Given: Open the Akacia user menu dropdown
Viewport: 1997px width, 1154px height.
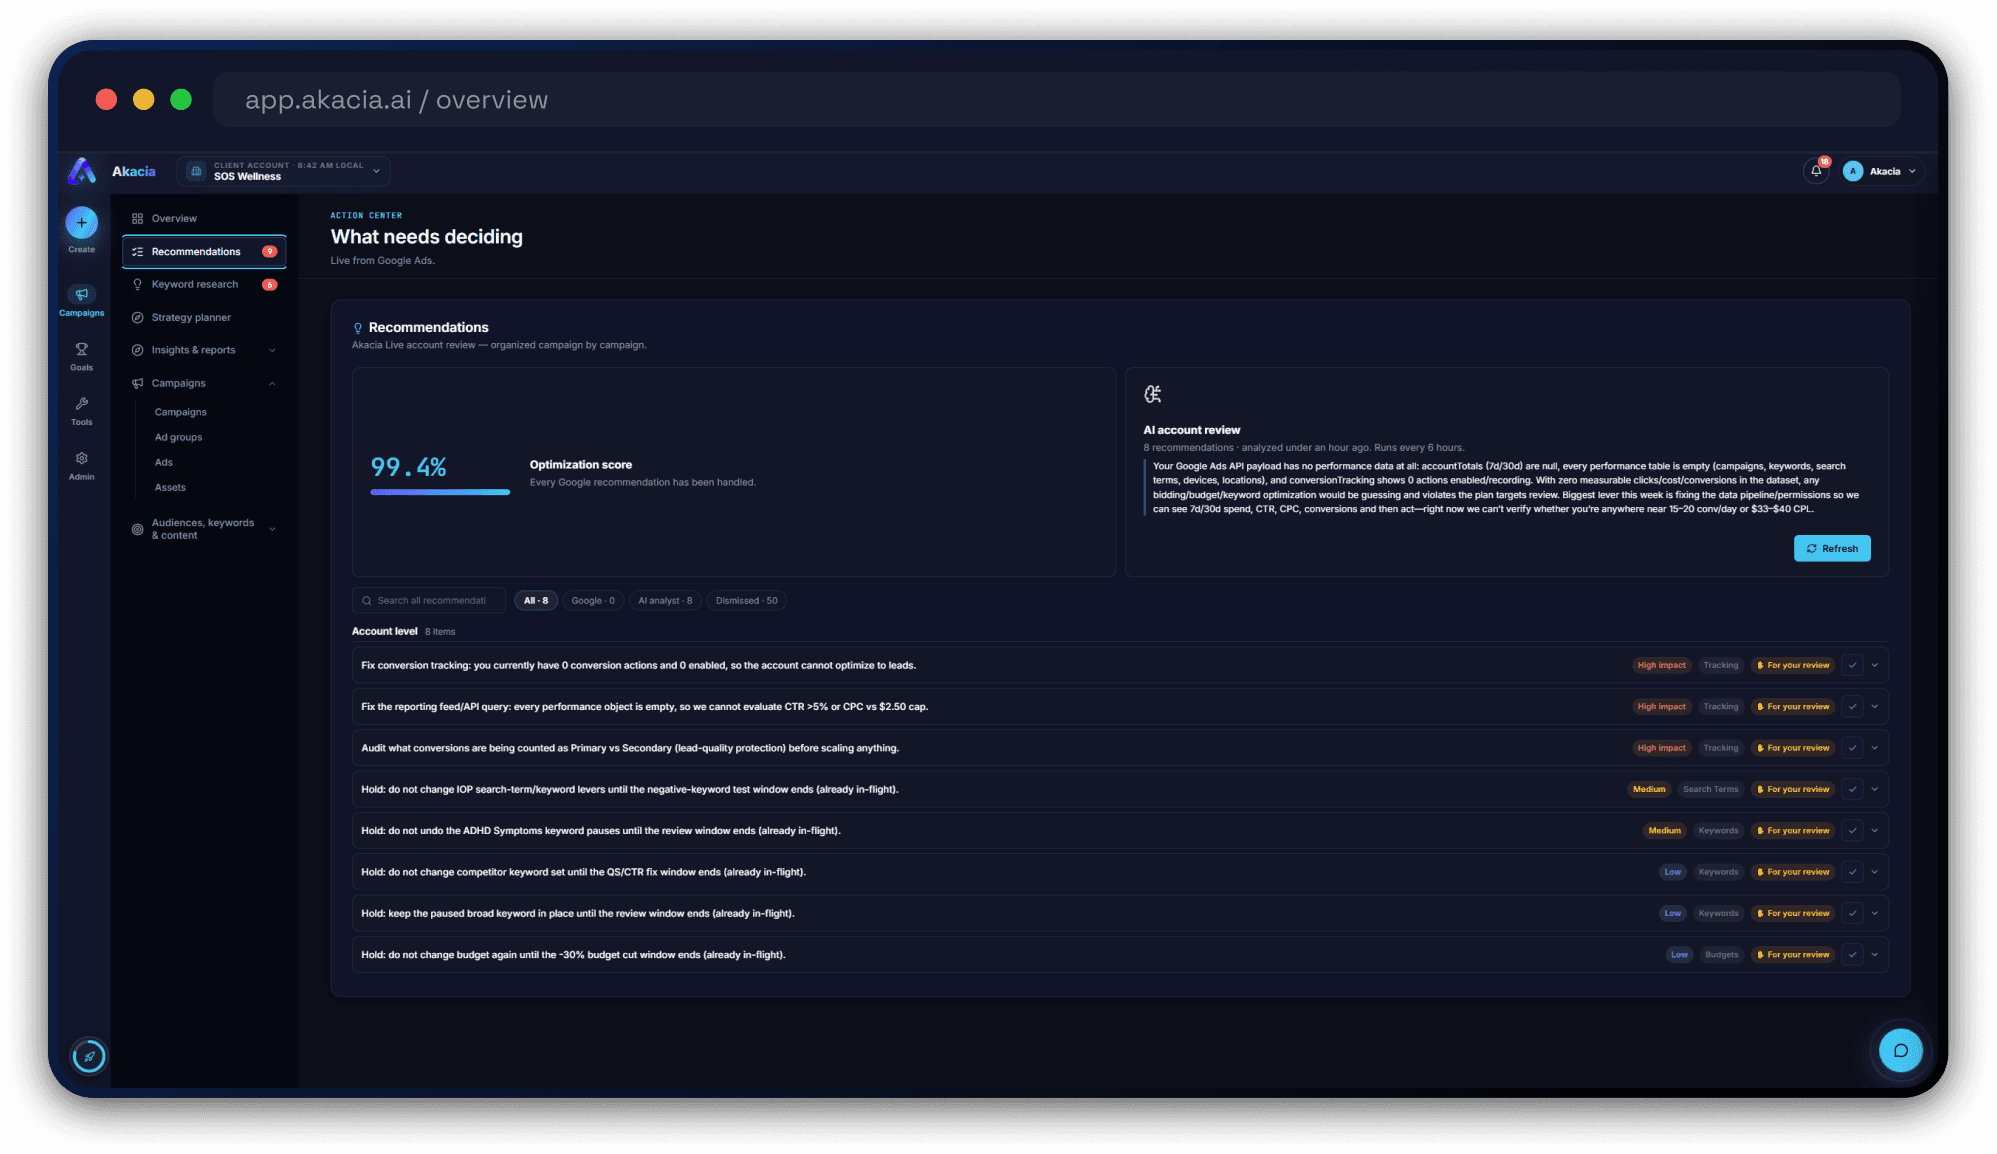Looking at the screenshot, I should tap(1883, 171).
